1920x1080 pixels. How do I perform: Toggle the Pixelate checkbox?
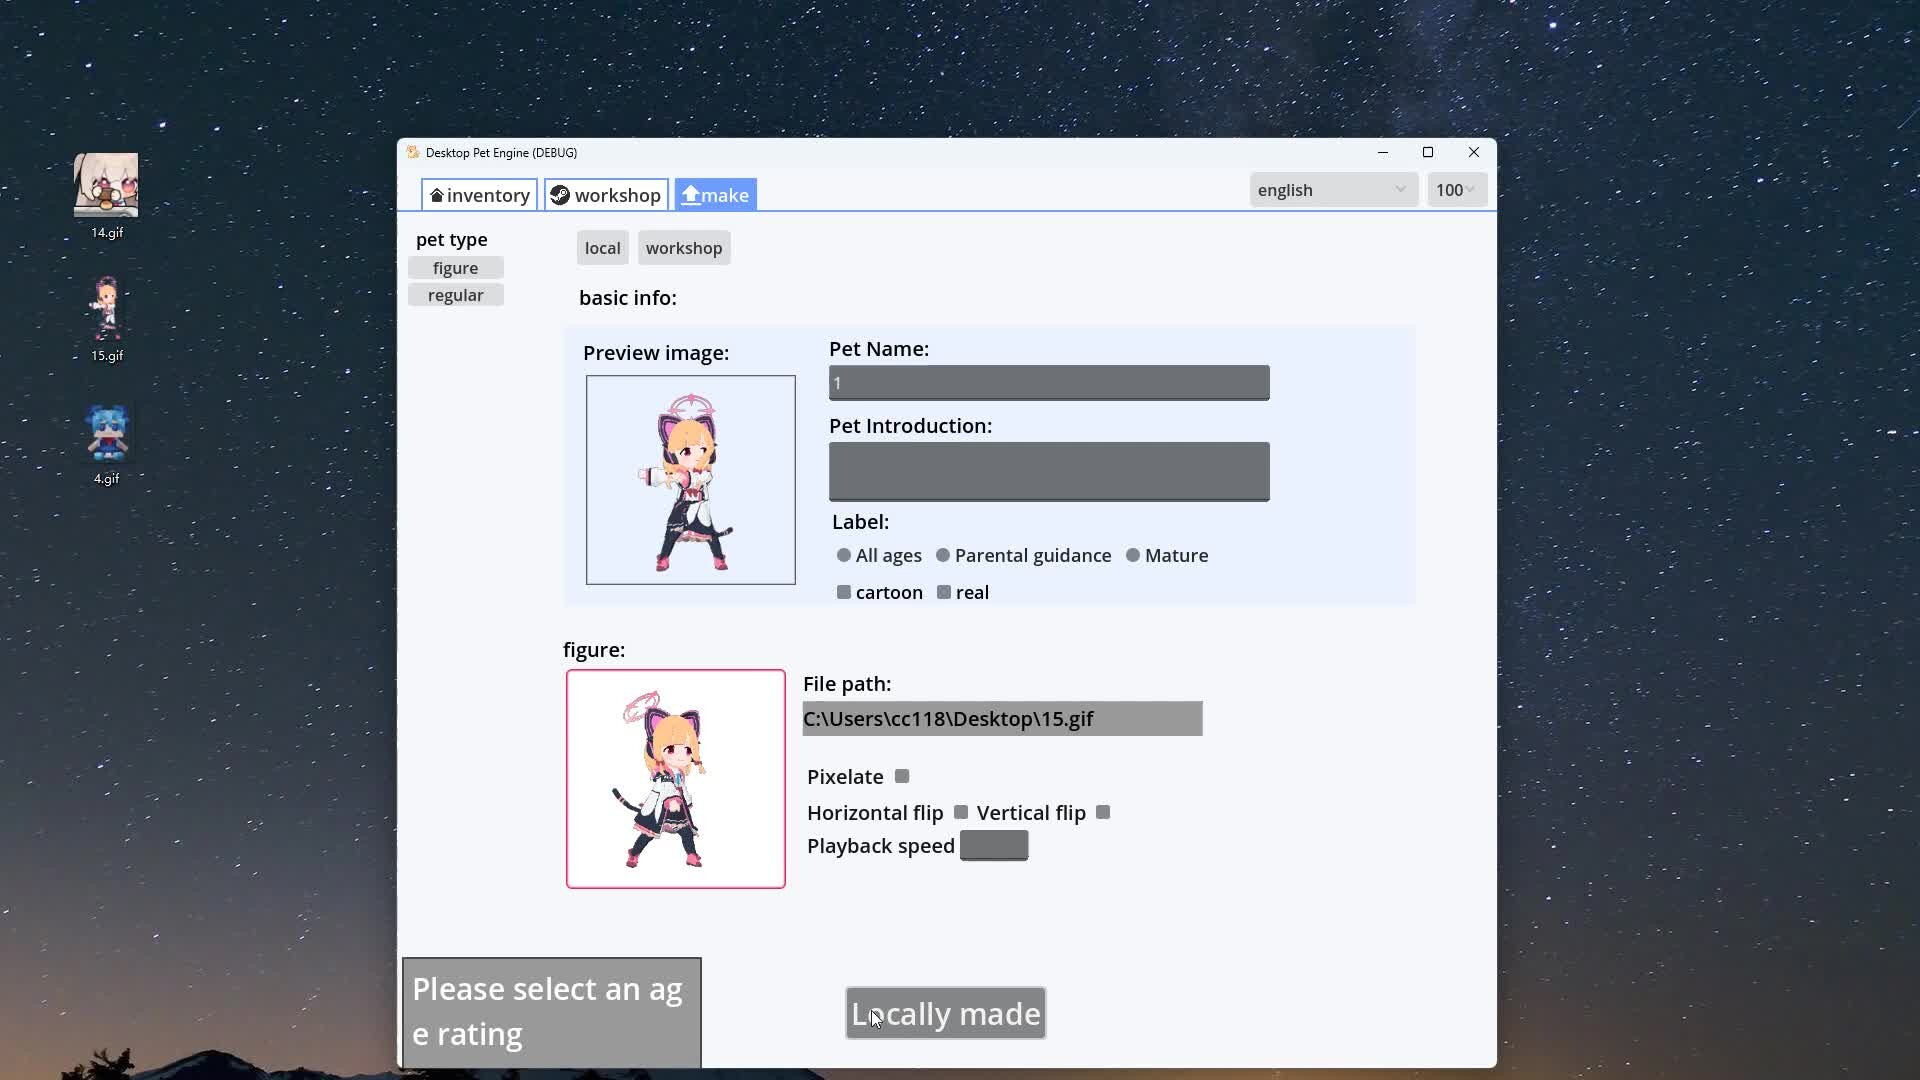[902, 776]
